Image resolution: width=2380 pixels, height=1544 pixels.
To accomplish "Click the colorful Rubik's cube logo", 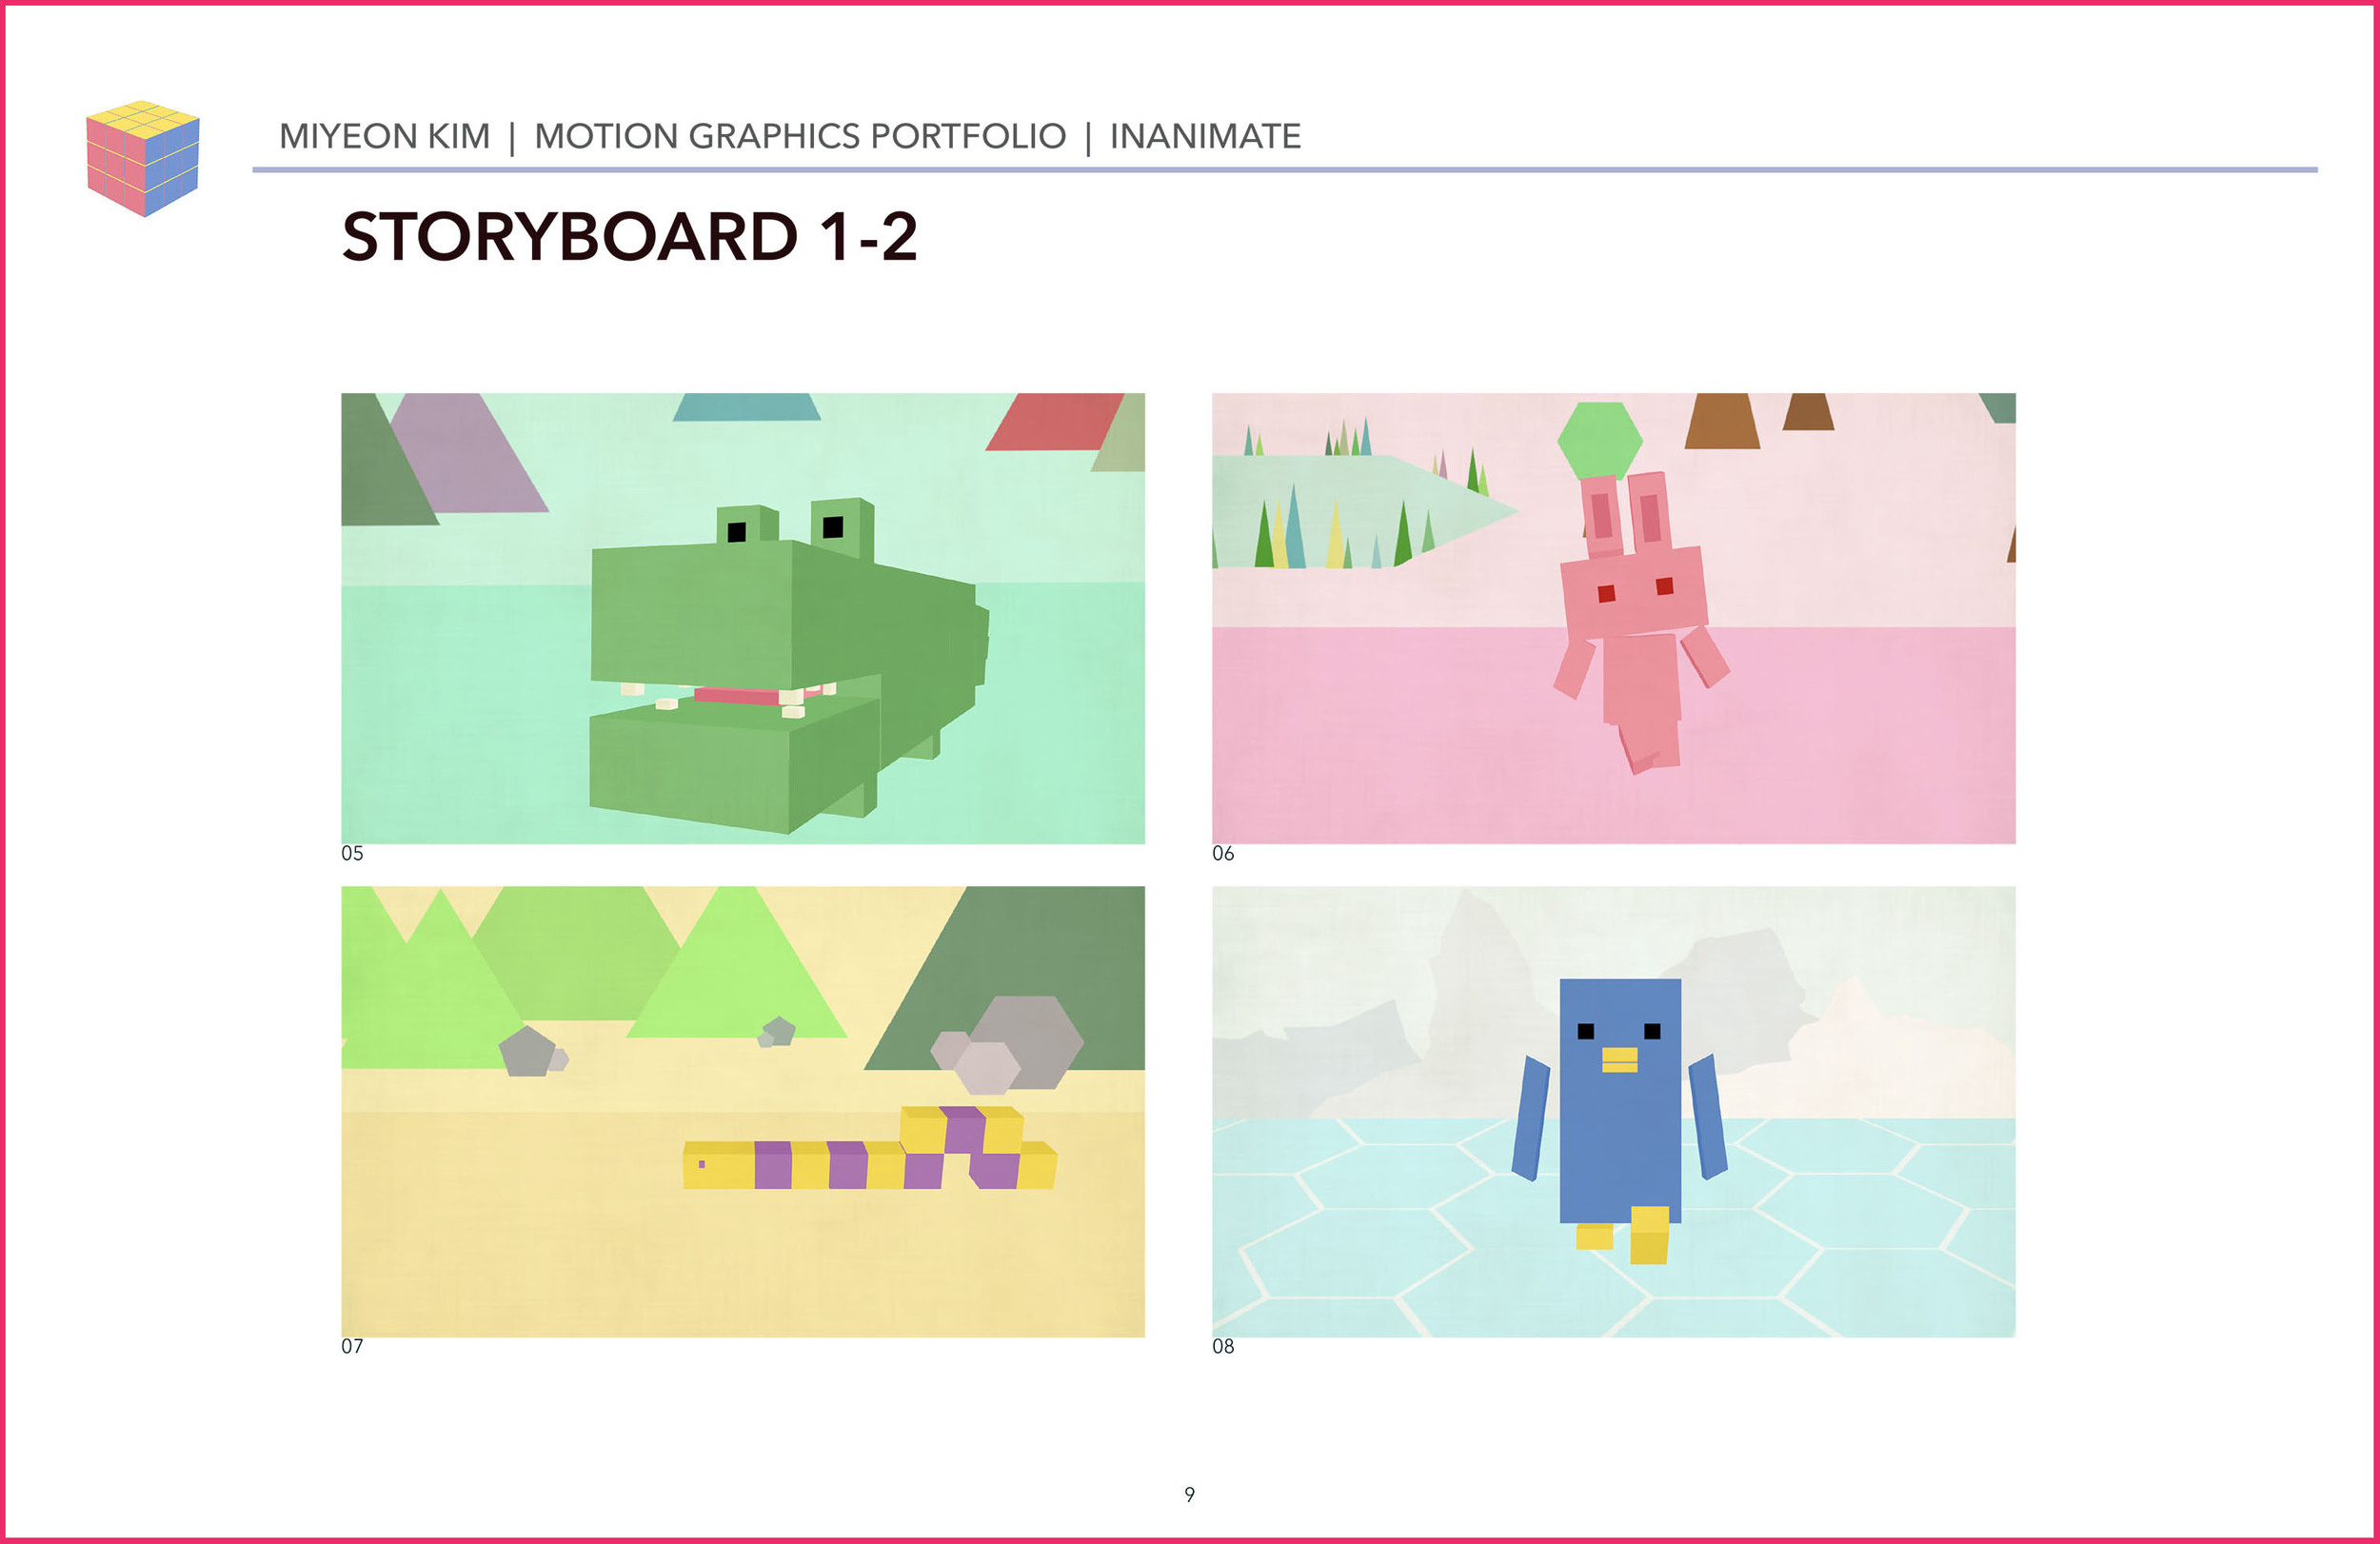I will [x=143, y=158].
